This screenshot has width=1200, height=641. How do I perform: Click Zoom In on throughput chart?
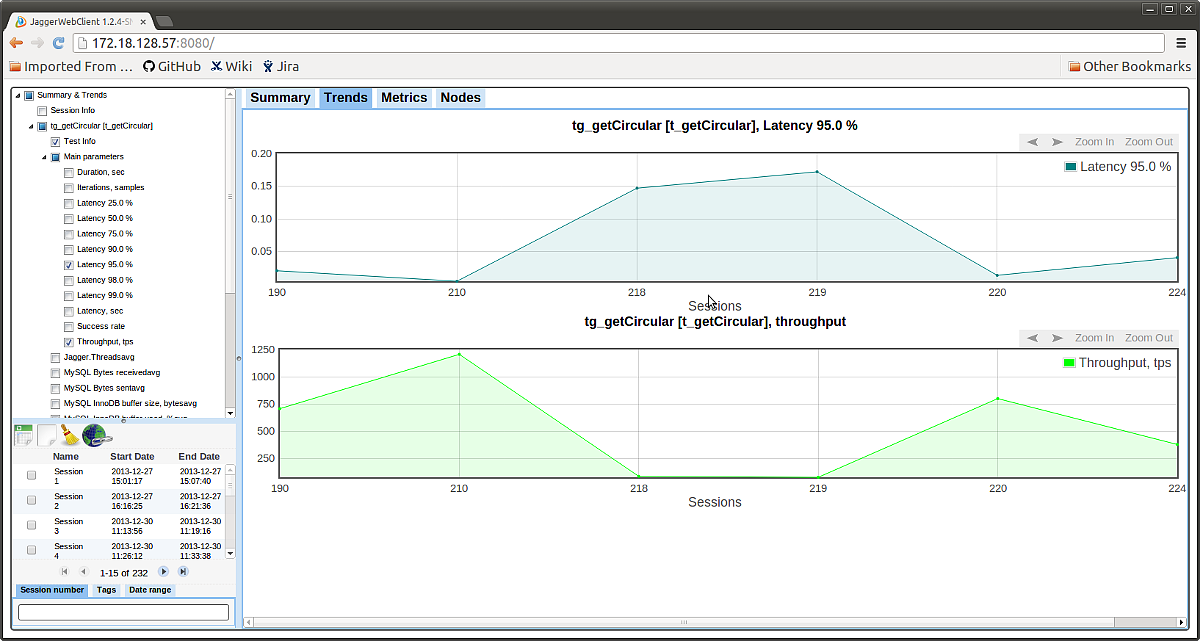1094,338
